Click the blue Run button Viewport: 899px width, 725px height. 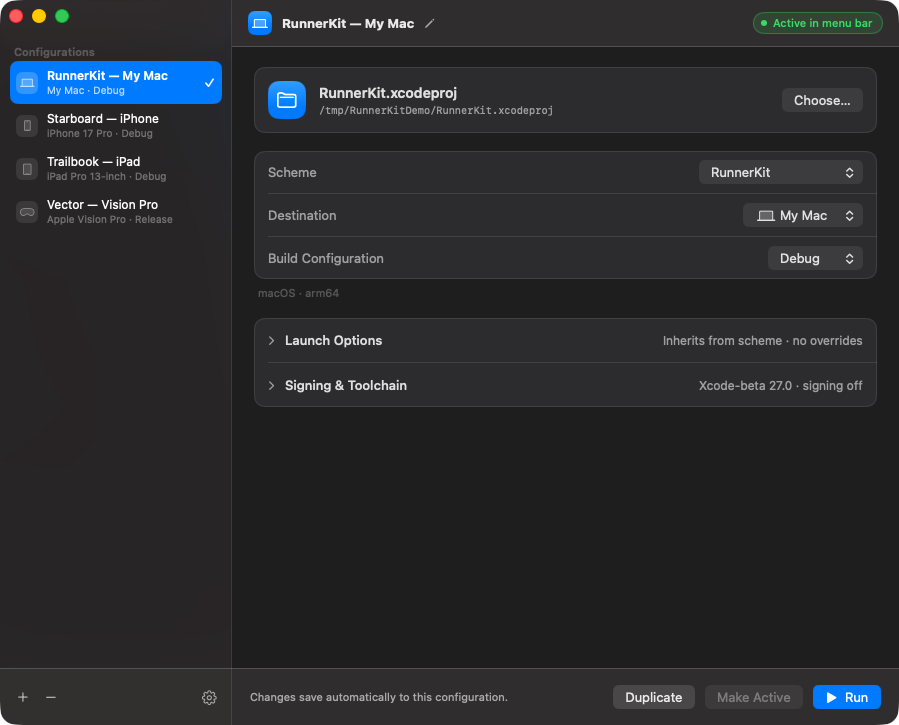846,697
